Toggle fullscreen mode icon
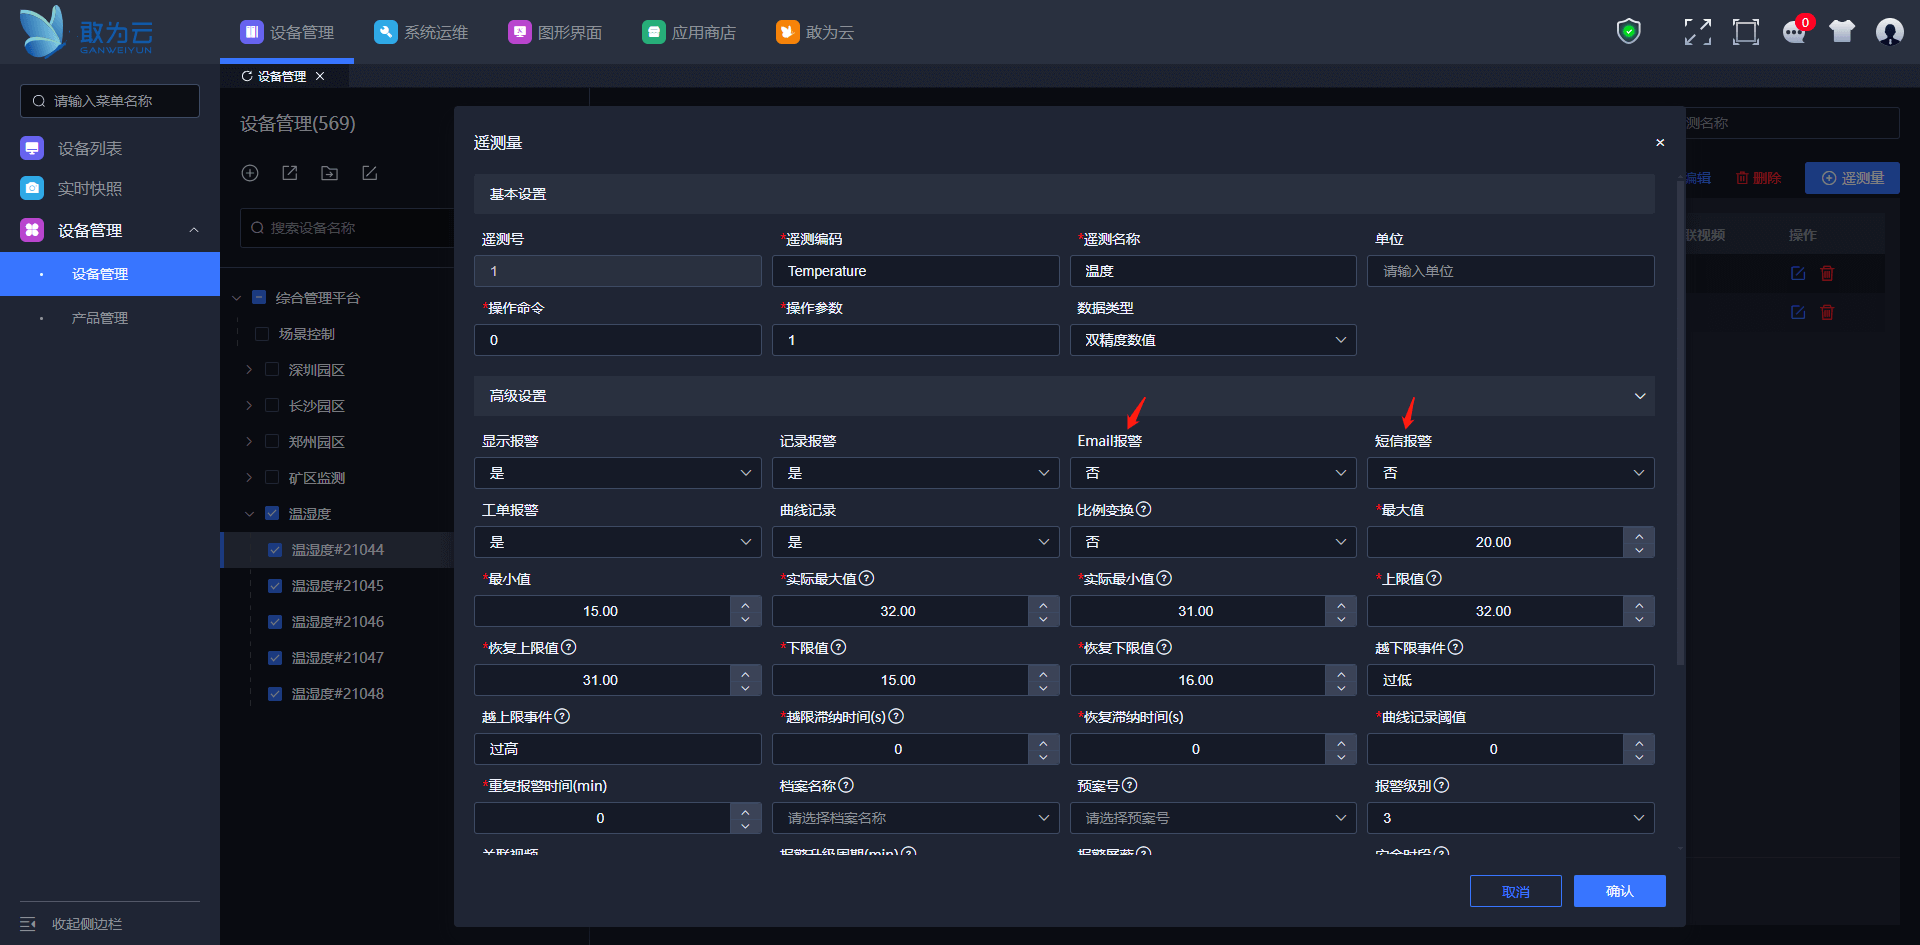The height and width of the screenshot is (945, 1920). tap(1697, 32)
